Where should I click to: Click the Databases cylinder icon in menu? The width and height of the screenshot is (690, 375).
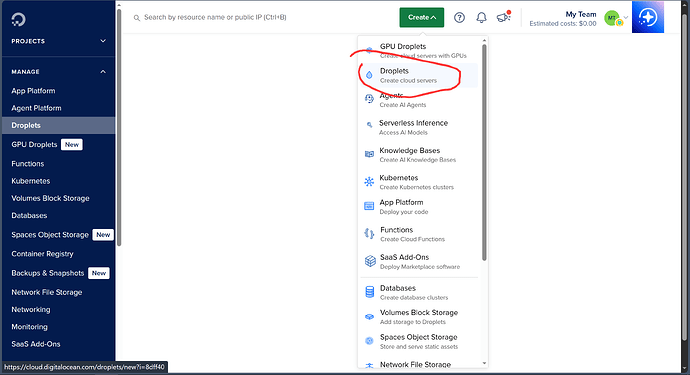tap(370, 292)
